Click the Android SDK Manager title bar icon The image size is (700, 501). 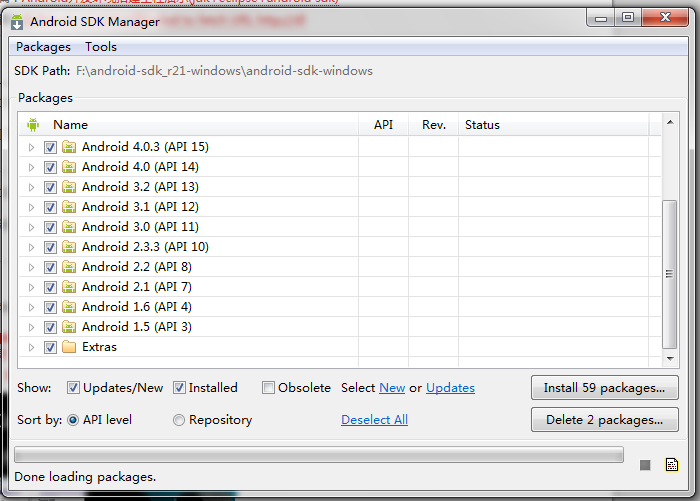coord(17,21)
